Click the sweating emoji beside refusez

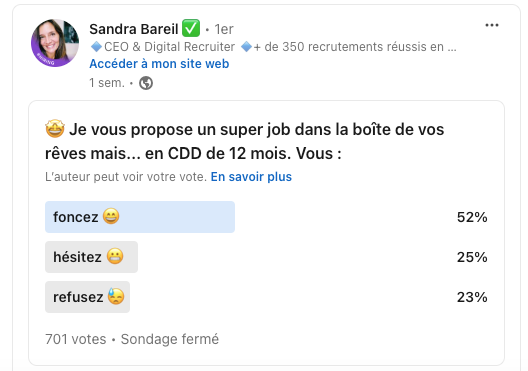pos(116,296)
